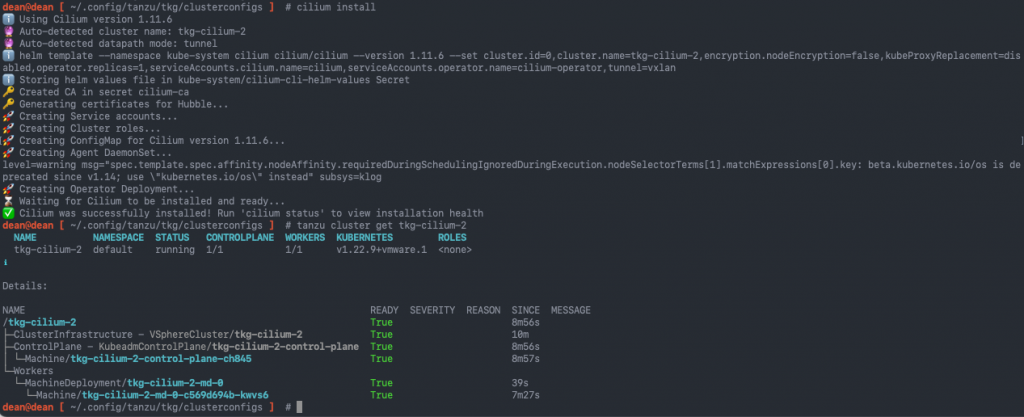Click the hourglass icon before Waiting for Cilium
This screenshot has width=1024, height=417.
[x=7, y=202]
